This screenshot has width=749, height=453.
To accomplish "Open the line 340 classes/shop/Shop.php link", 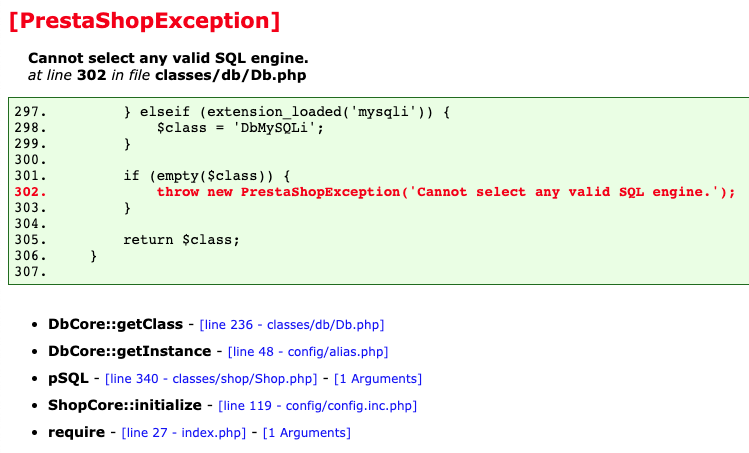I will pos(211,379).
